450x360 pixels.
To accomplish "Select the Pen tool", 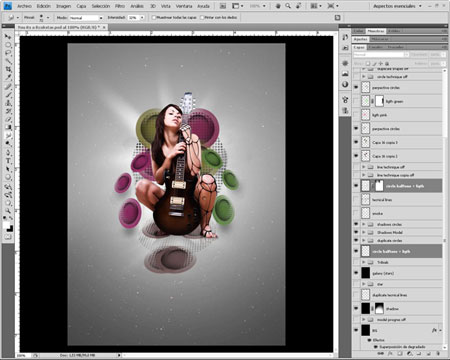I will point(8,152).
